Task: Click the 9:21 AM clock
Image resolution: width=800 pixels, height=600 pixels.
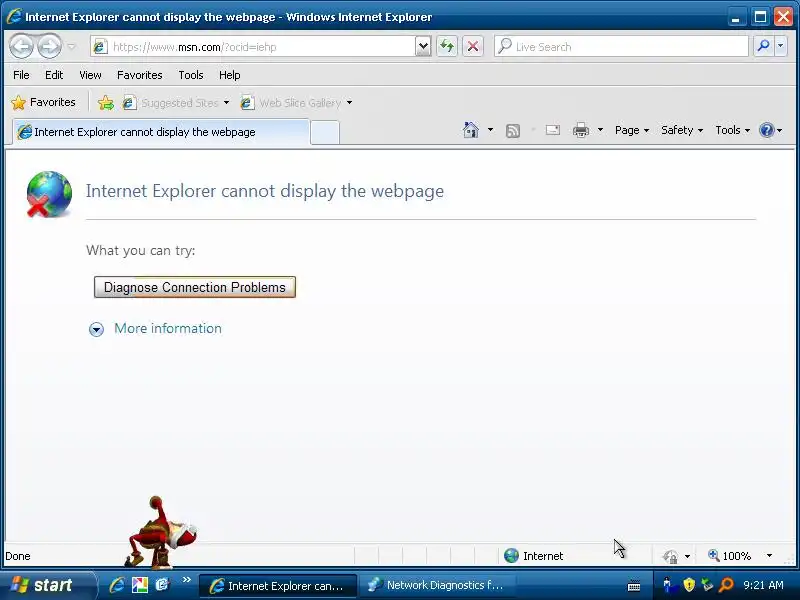Action: tap(763, 585)
